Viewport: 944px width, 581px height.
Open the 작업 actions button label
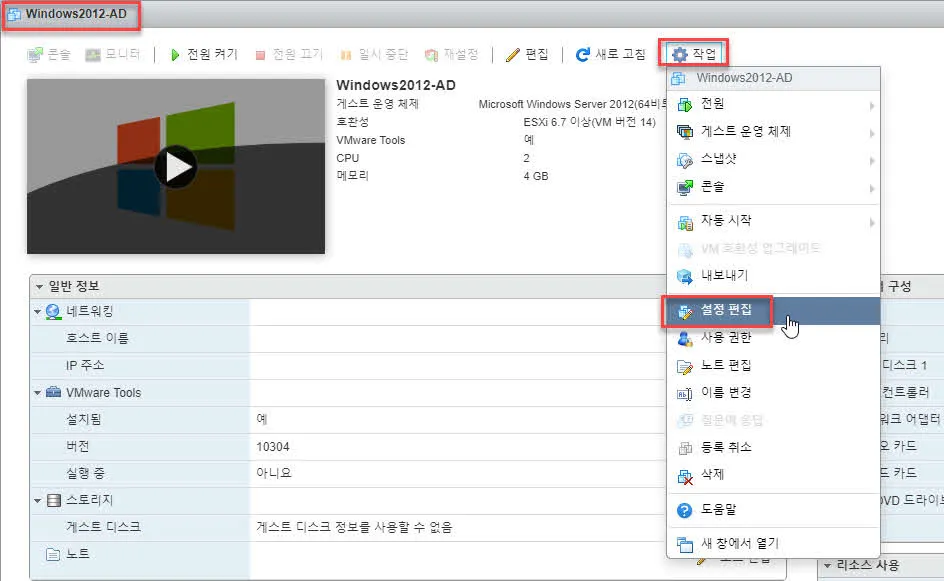pyautogui.click(x=704, y=55)
